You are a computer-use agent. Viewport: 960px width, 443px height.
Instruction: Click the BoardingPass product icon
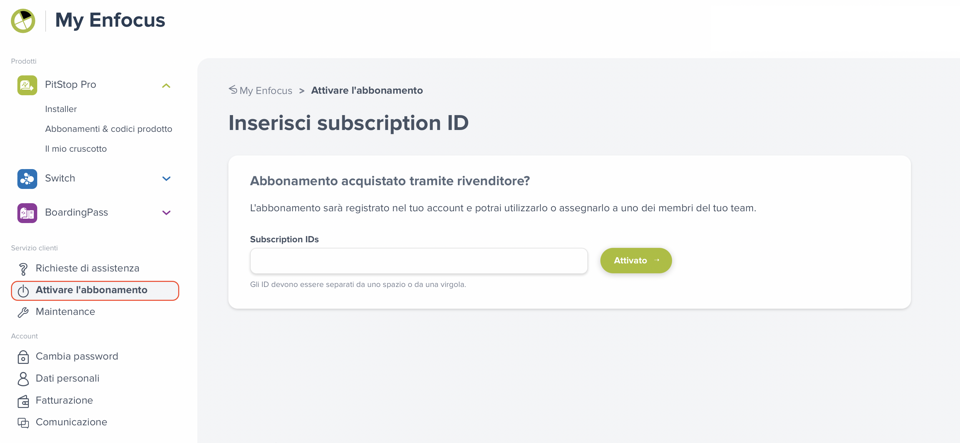coord(27,213)
